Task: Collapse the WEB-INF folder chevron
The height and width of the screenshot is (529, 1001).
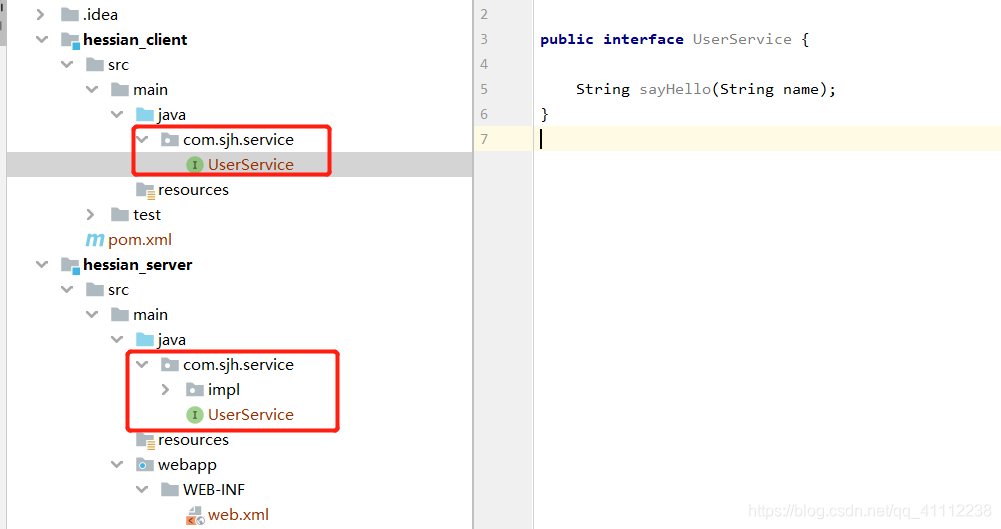Action: tap(142, 489)
